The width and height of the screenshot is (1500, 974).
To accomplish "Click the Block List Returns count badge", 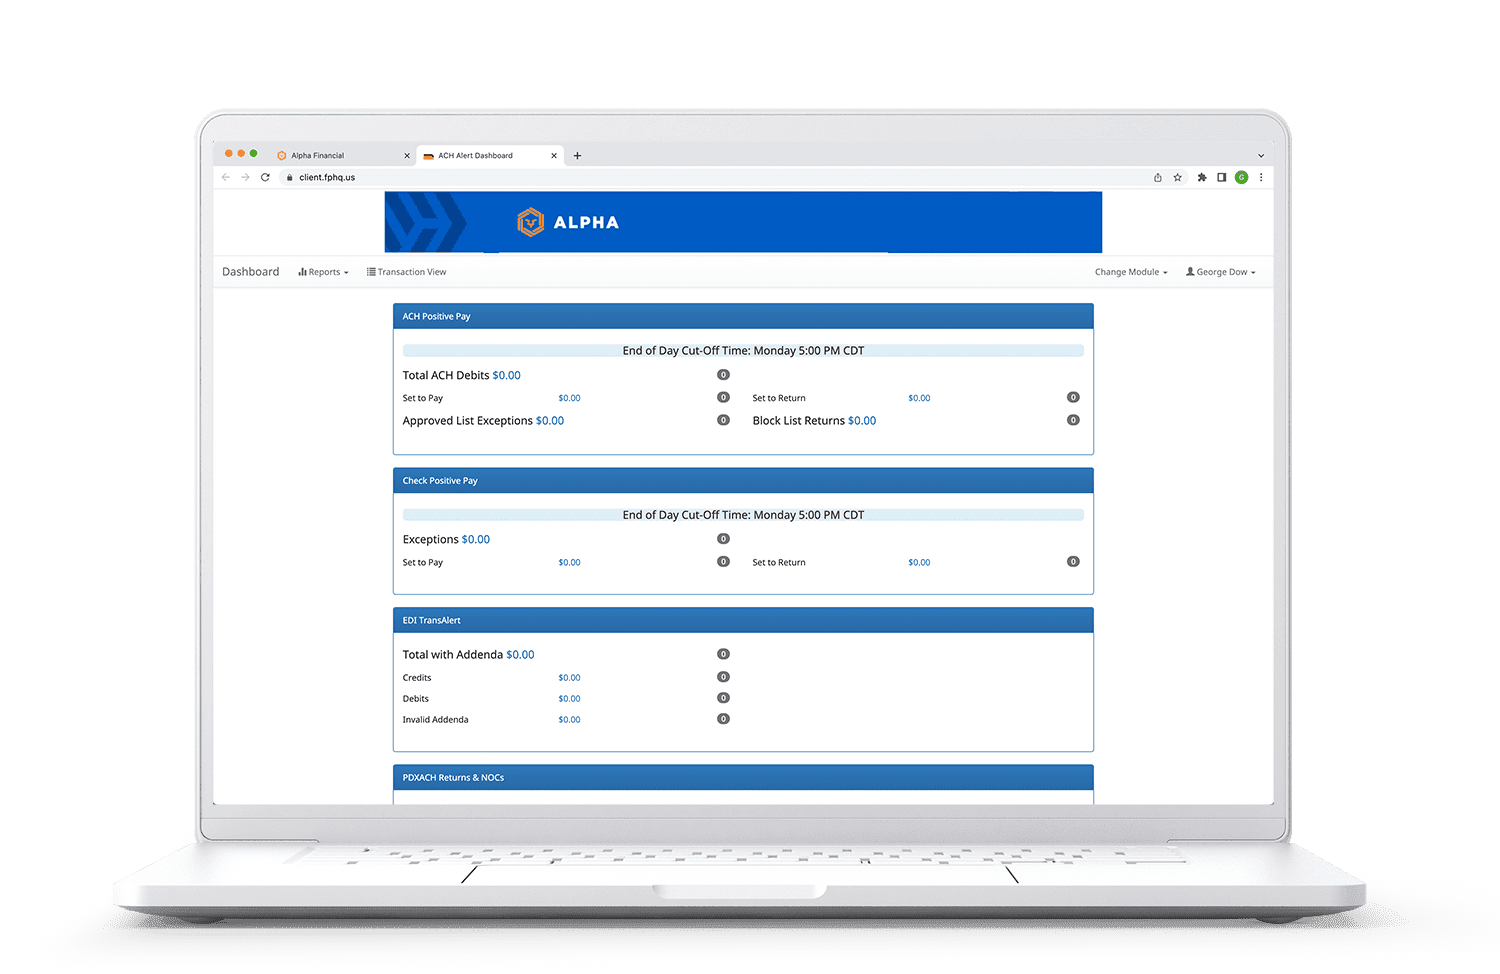I will (x=1073, y=420).
